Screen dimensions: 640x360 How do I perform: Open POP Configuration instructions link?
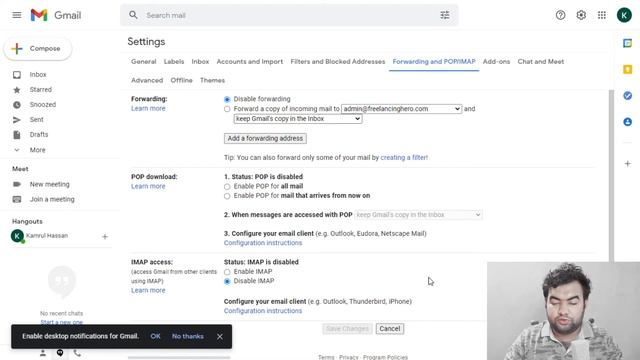coord(263,243)
